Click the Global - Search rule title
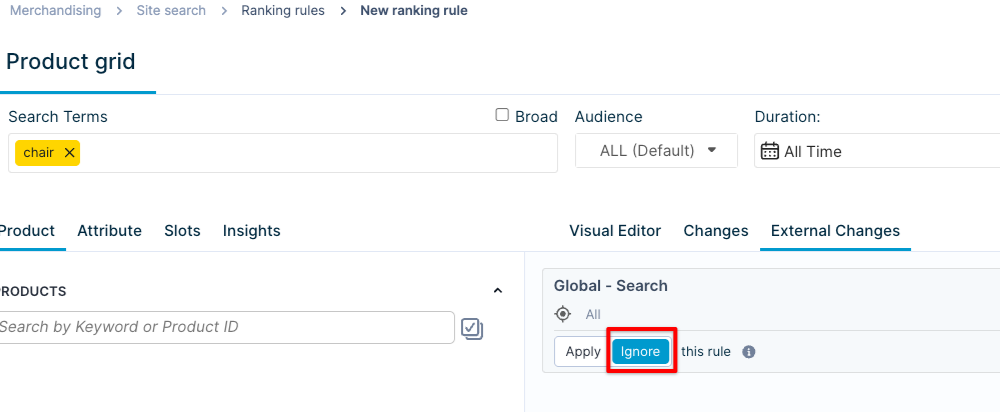 coord(610,286)
